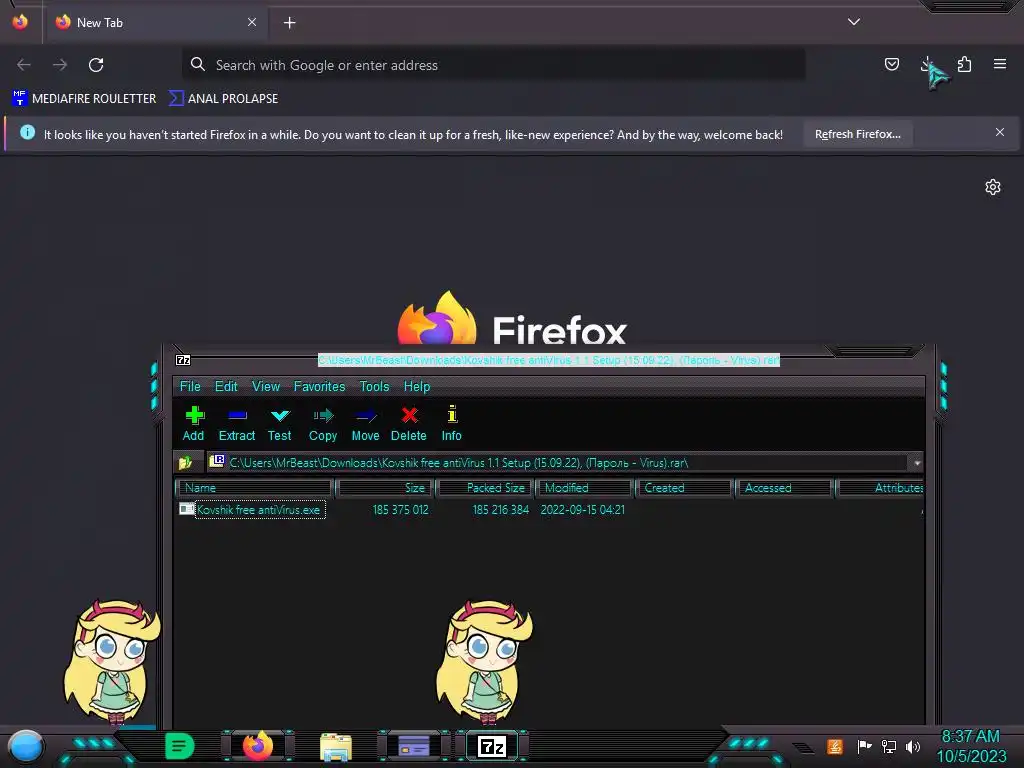Image resolution: width=1024 pixels, height=768 pixels.
Task: Click the 7z logo in the window title bar
Action: (x=184, y=360)
